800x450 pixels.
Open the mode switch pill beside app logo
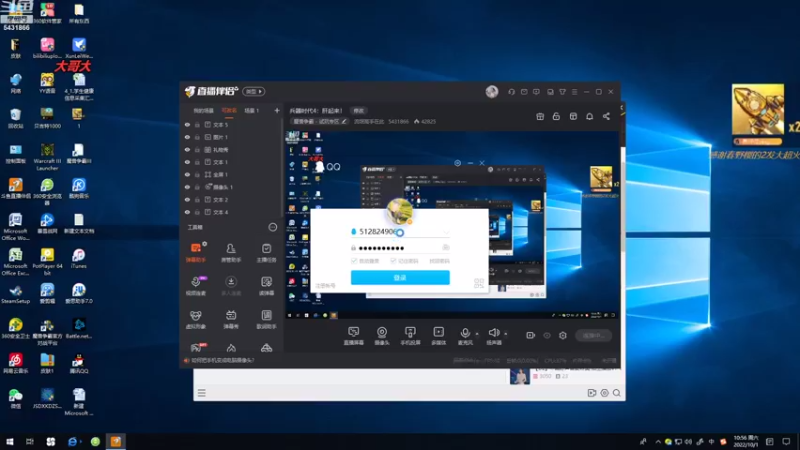click(254, 91)
